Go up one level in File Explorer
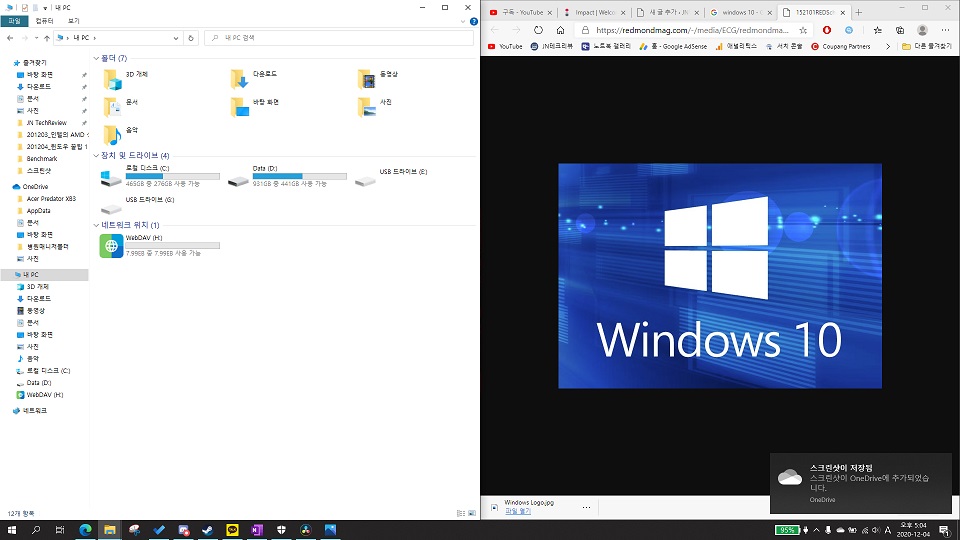This screenshot has width=960, height=540. [x=47, y=38]
